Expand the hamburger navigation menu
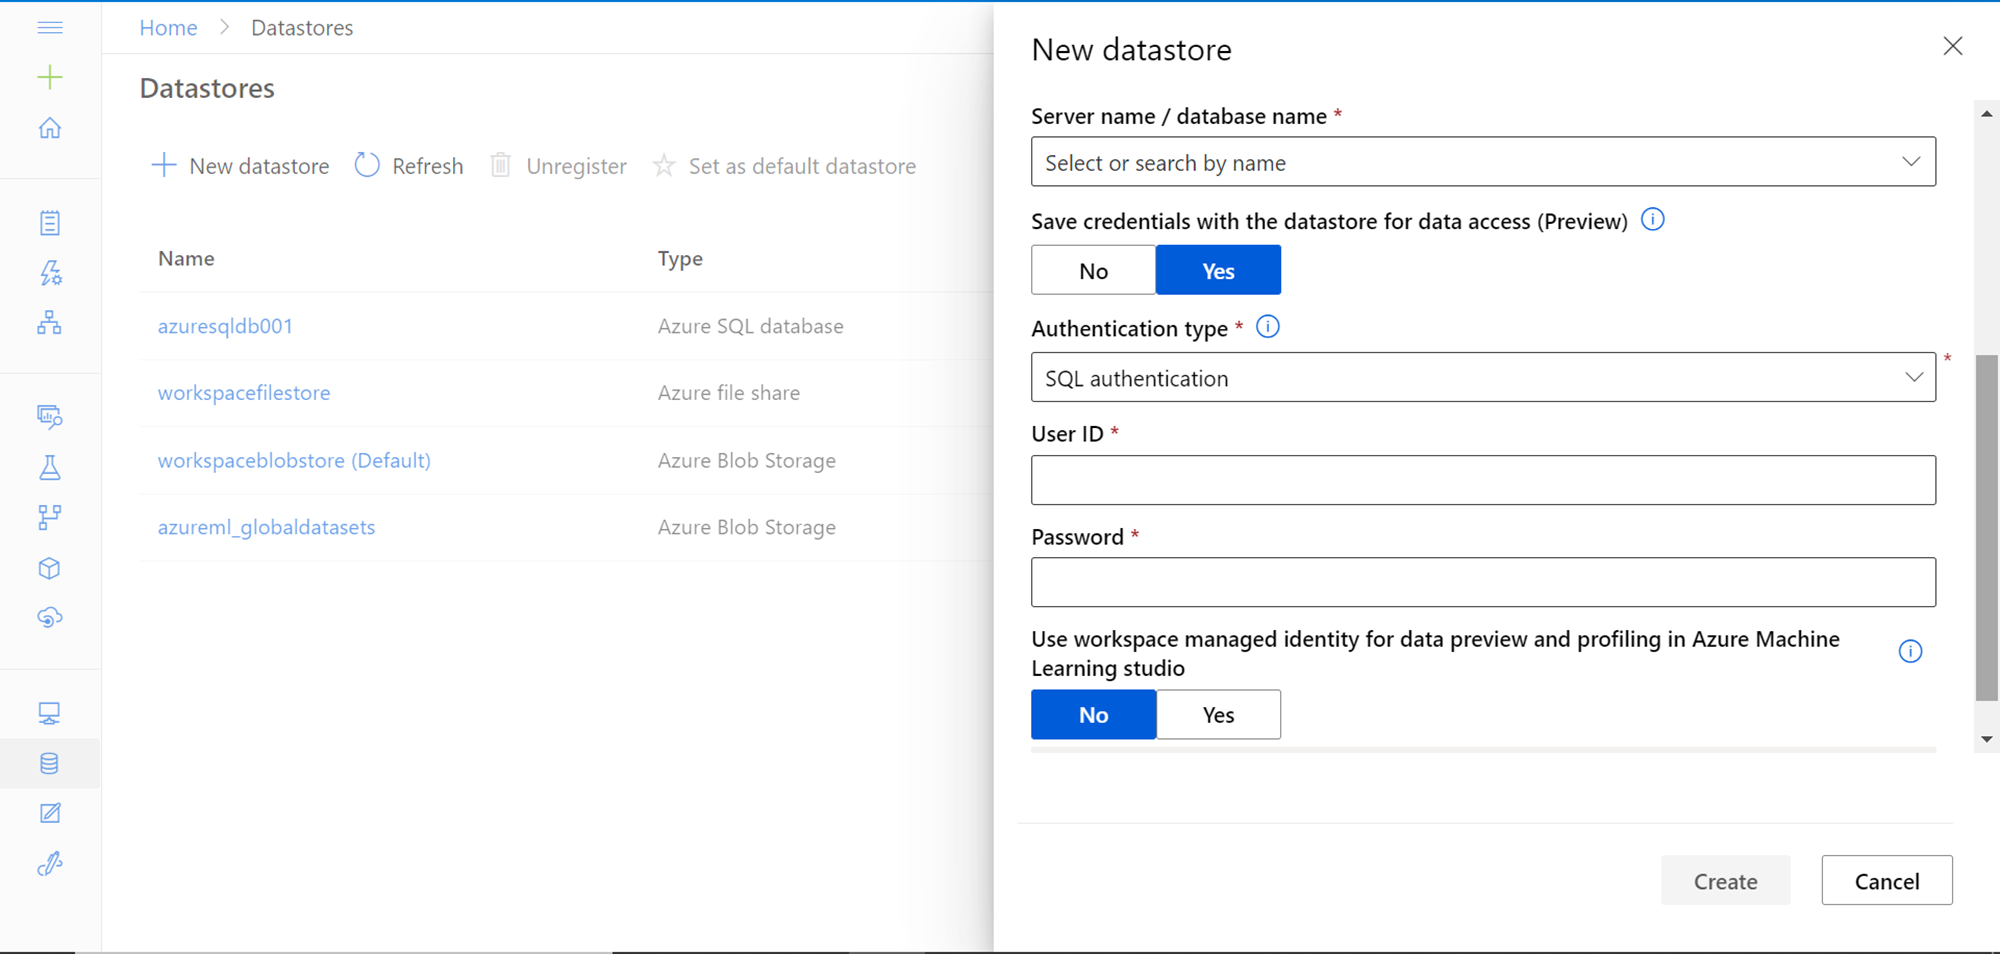The width and height of the screenshot is (2000, 954). point(50,27)
